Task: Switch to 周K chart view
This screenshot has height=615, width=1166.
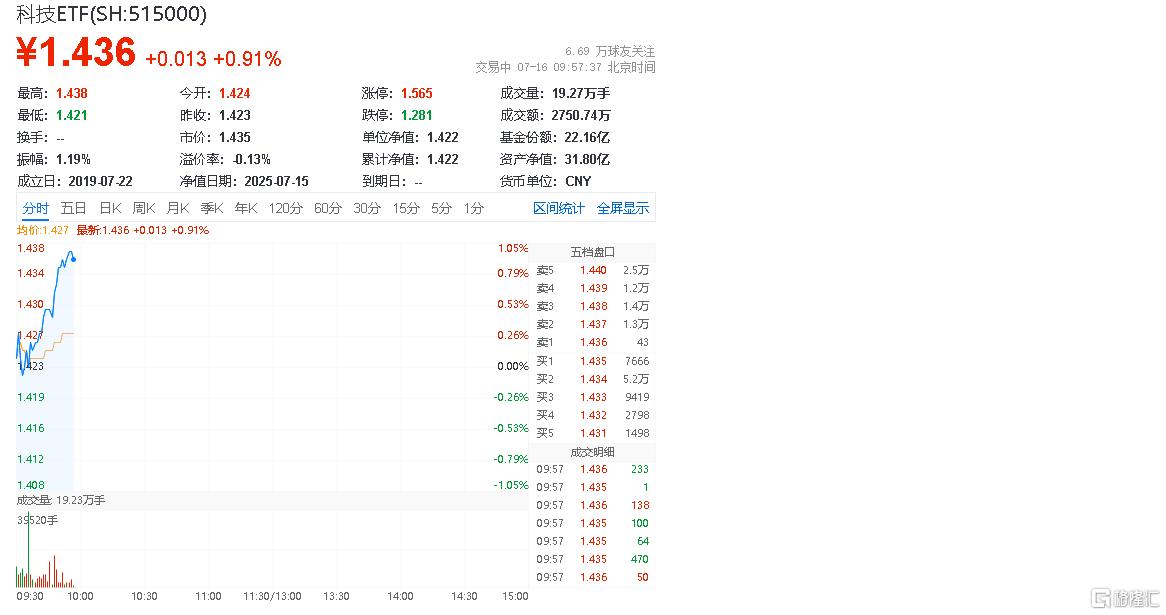Action: [x=144, y=208]
